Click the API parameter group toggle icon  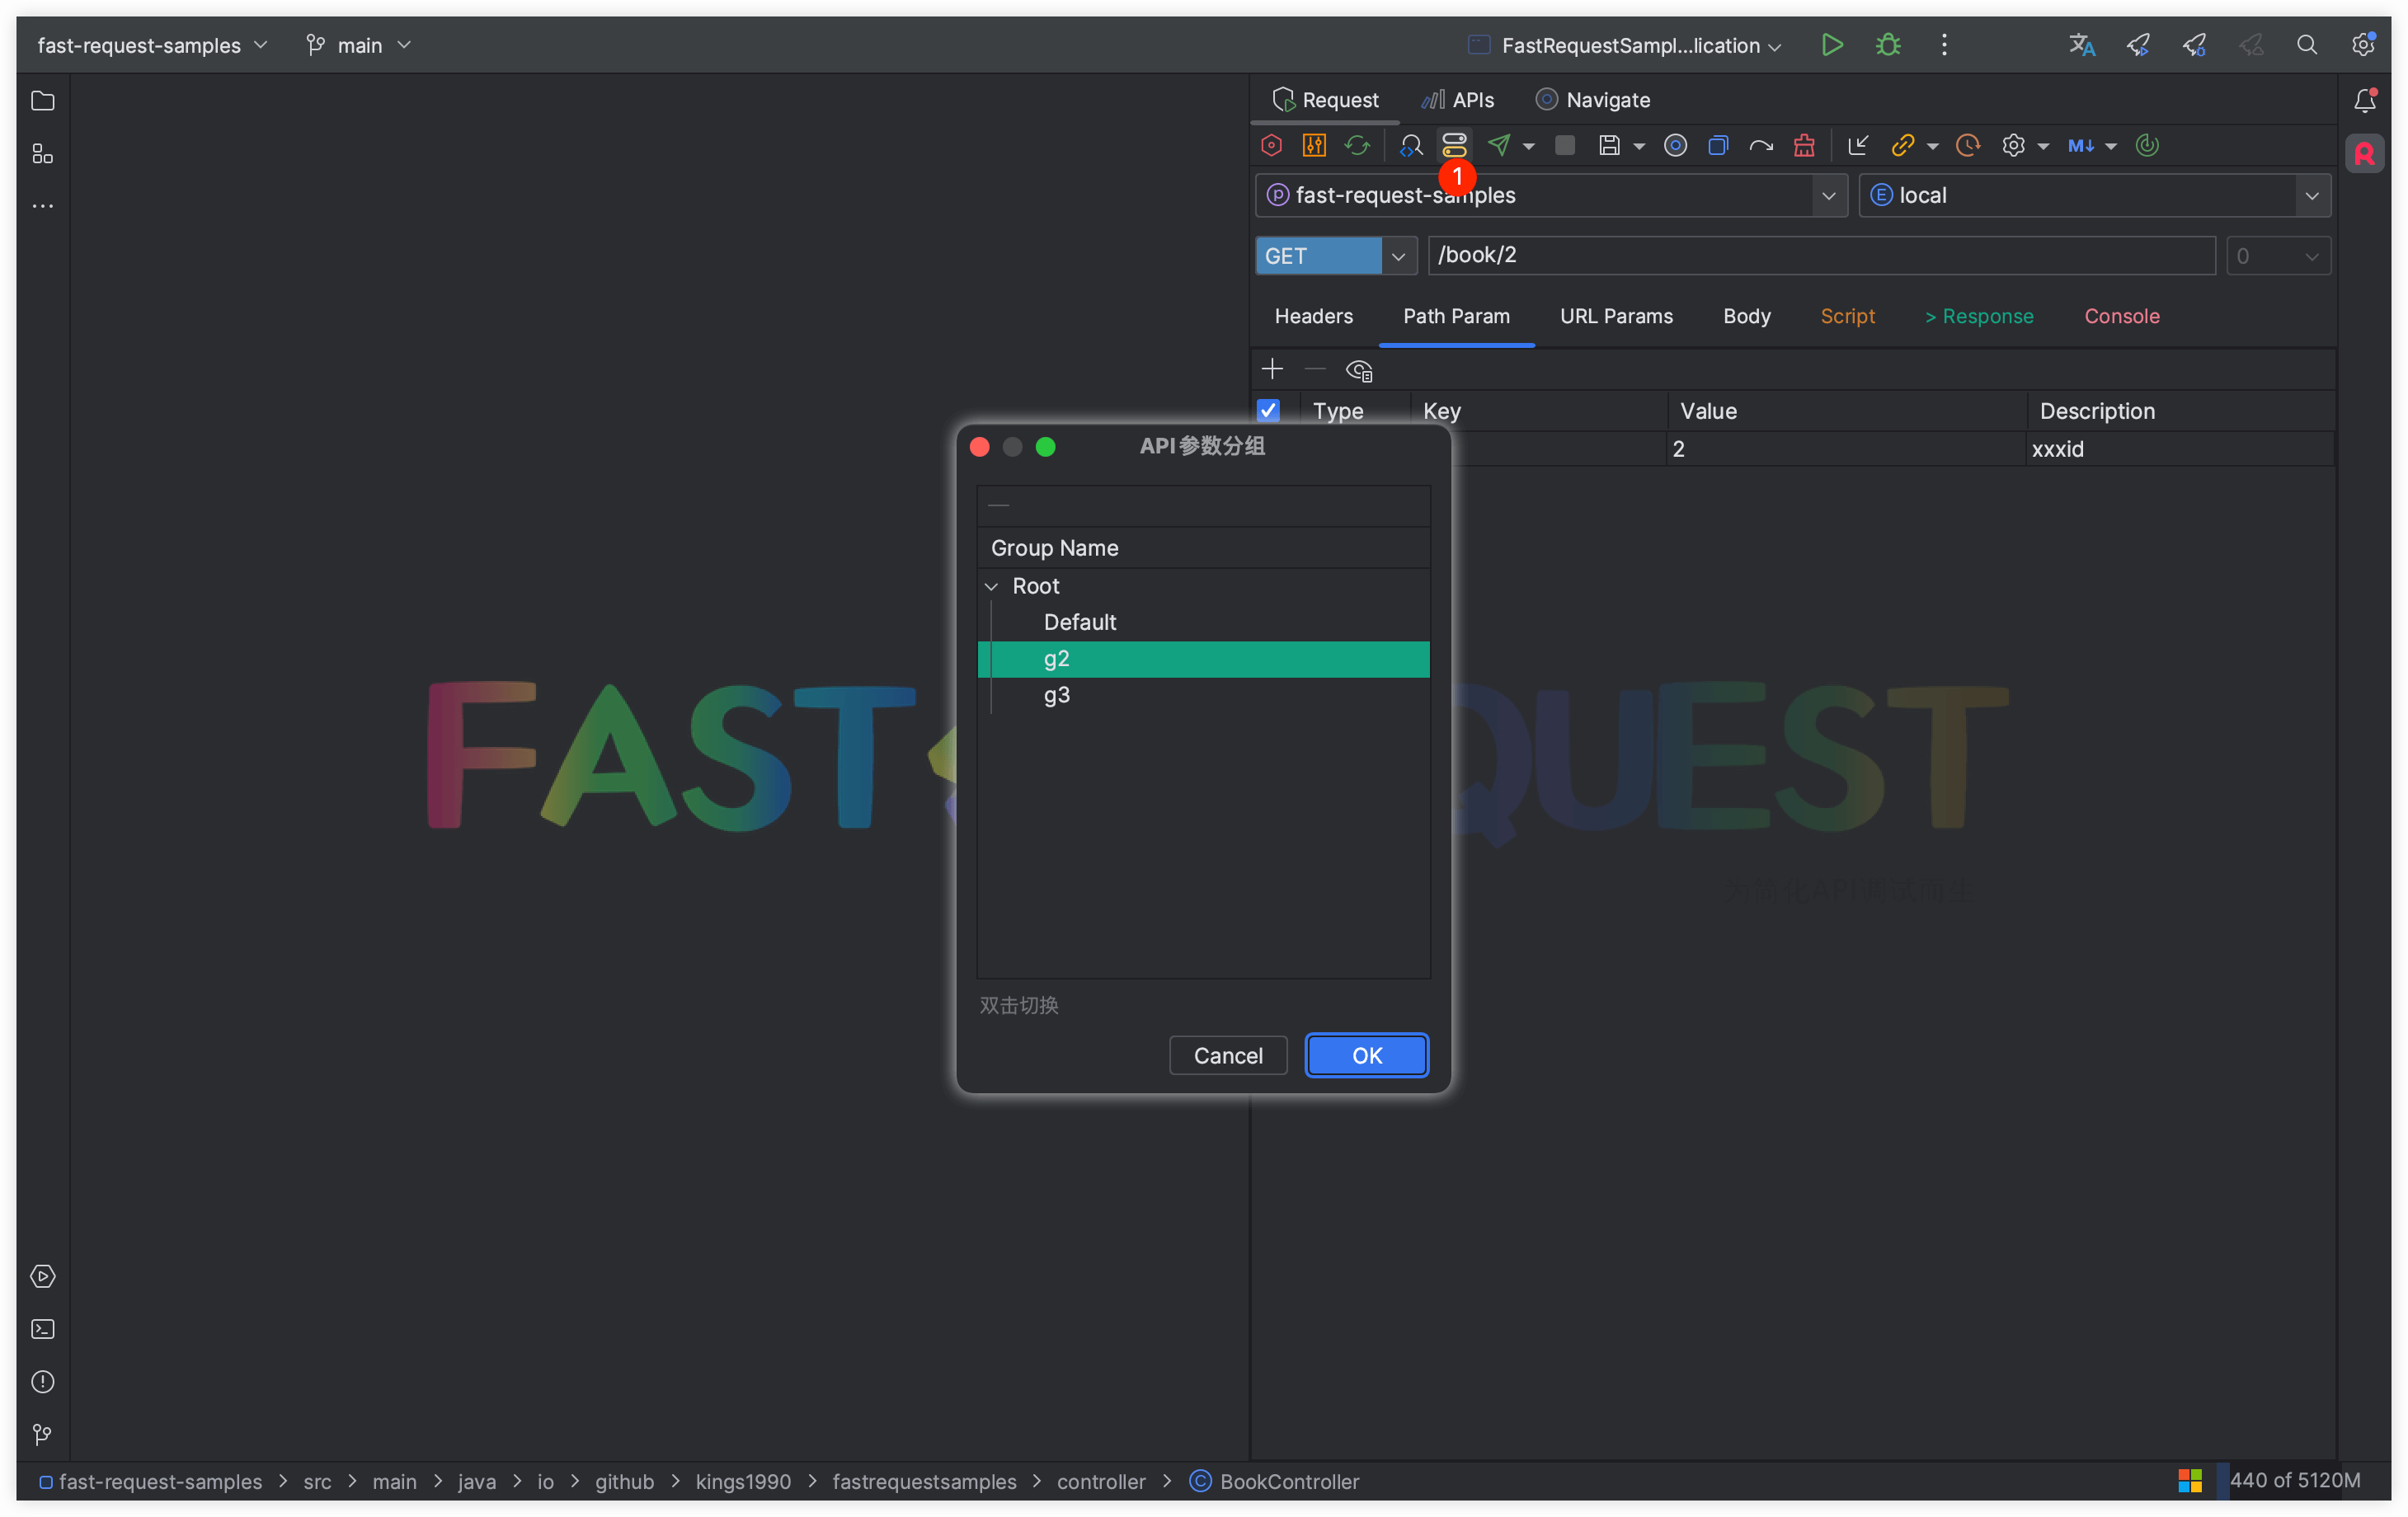(x=1454, y=146)
